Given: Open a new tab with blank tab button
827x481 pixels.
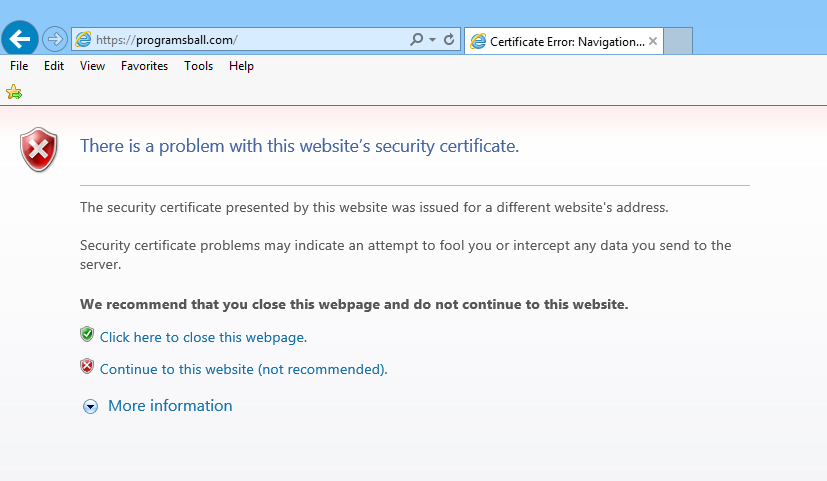Looking at the screenshot, I should coord(678,42).
